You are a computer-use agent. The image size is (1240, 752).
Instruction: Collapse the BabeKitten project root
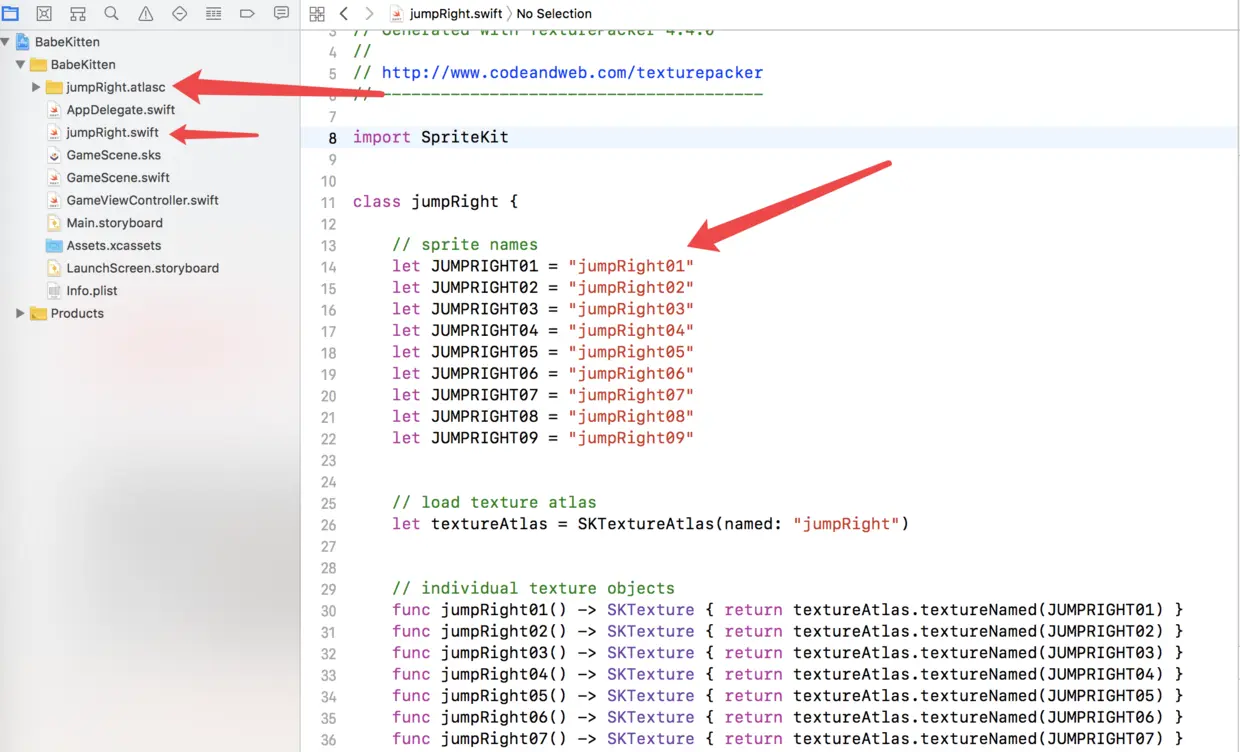click(x=6, y=42)
